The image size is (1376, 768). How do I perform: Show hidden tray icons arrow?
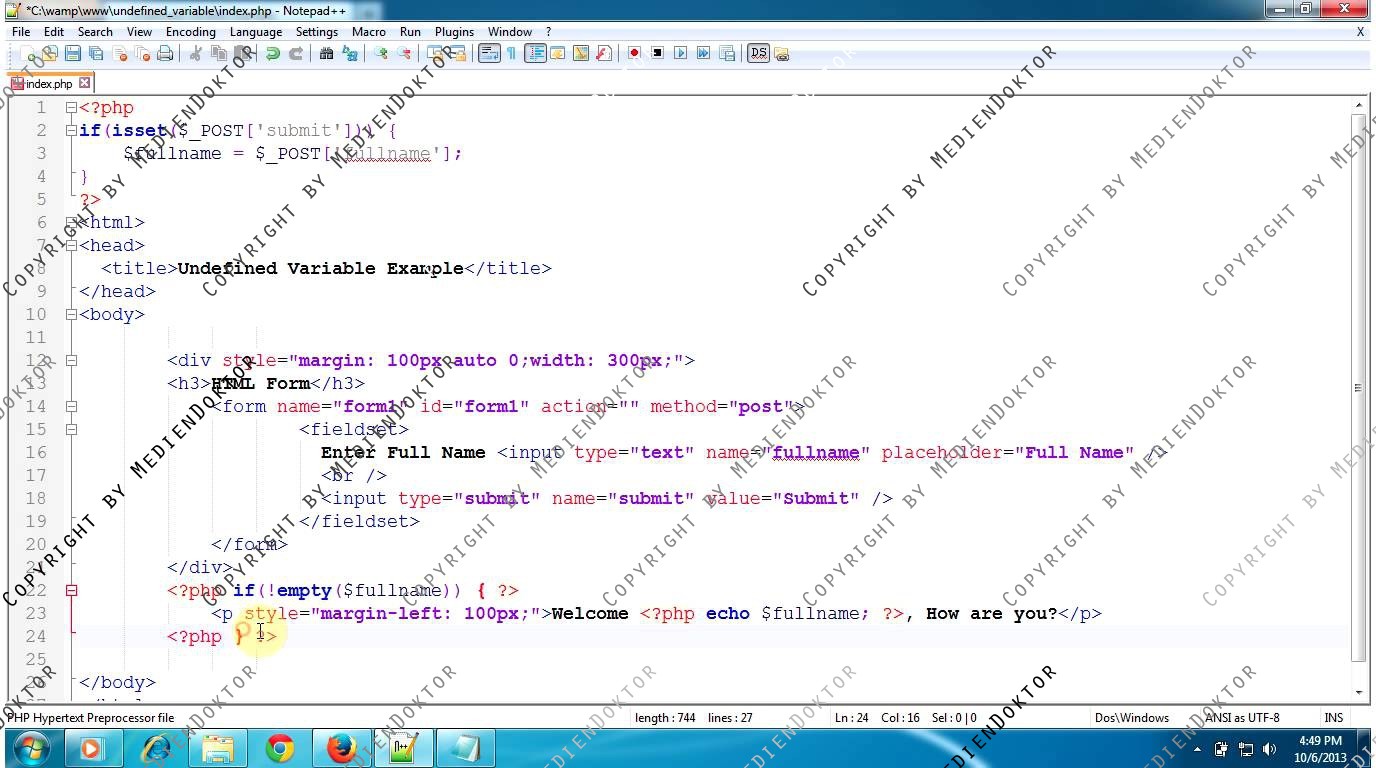pyautogui.click(x=1197, y=748)
